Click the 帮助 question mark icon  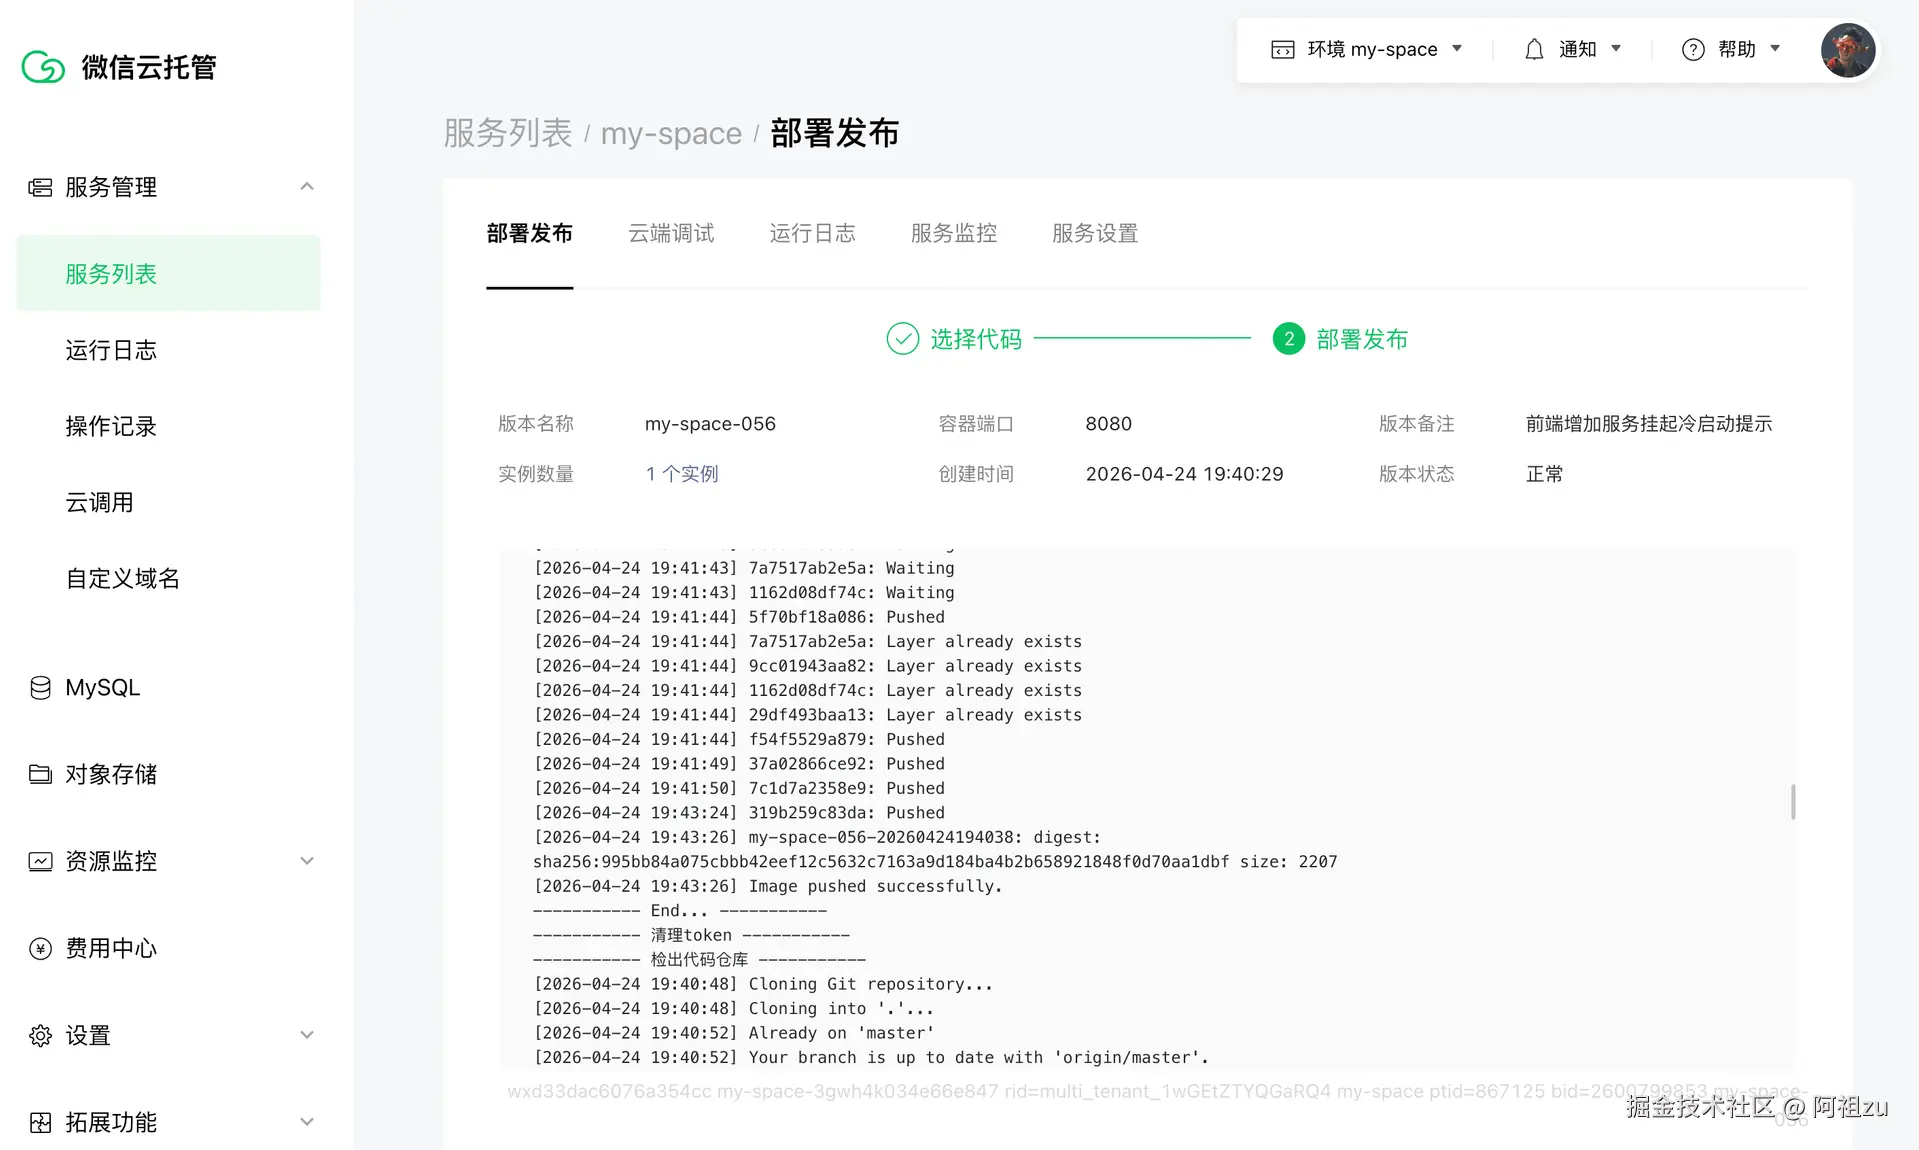pos(1692,48)
